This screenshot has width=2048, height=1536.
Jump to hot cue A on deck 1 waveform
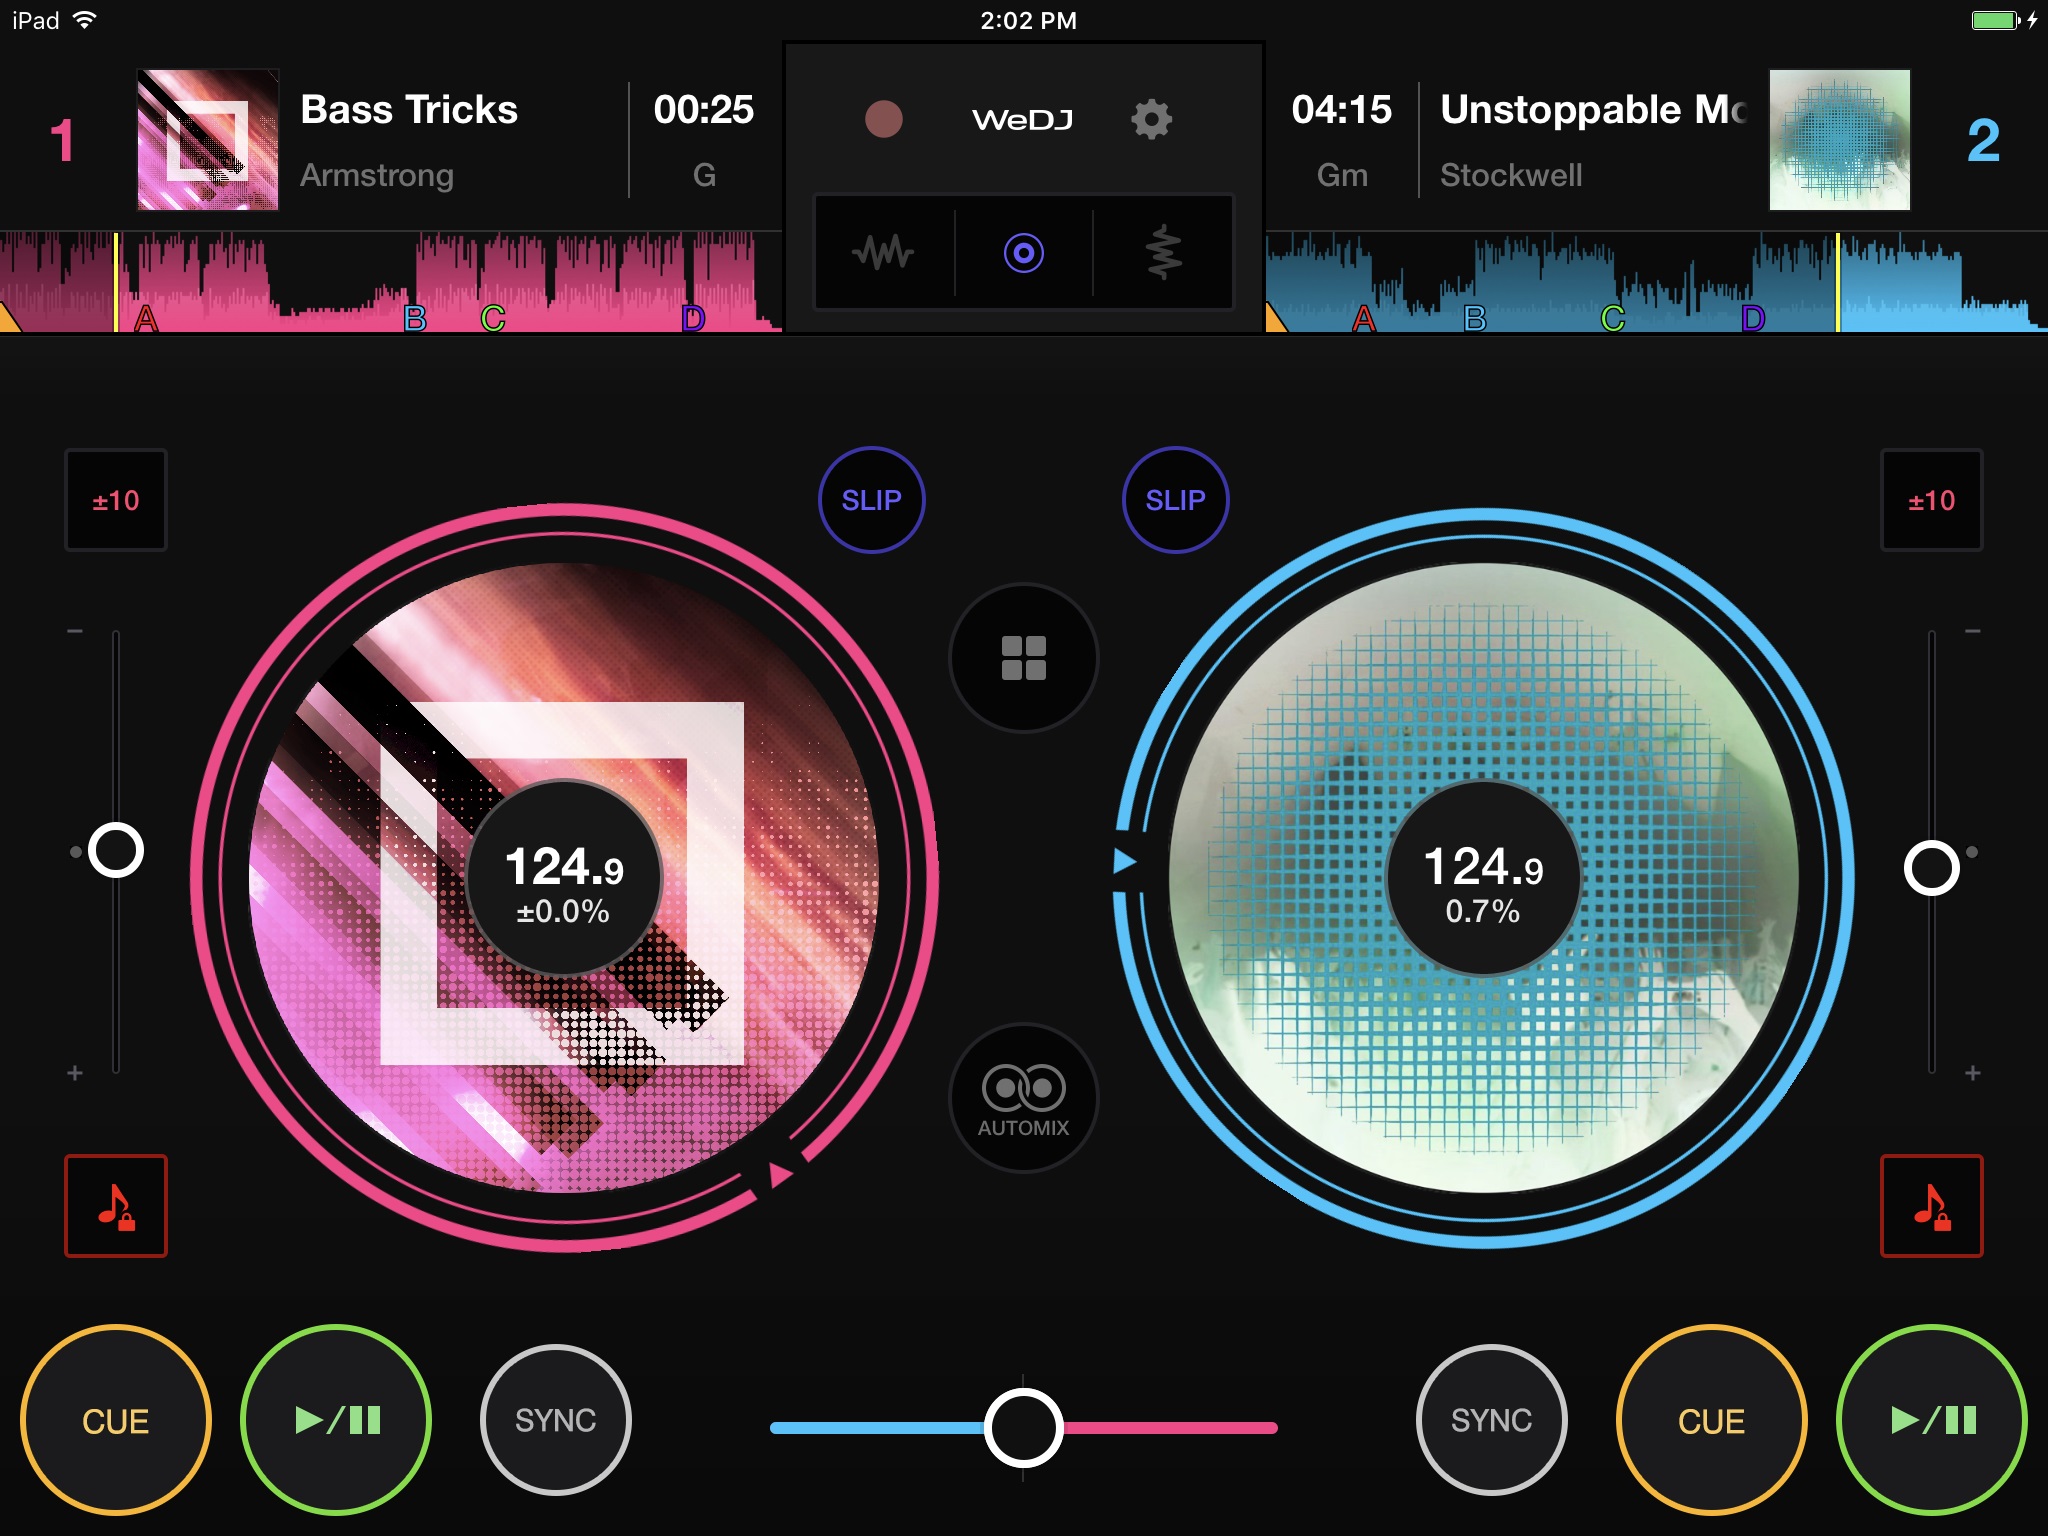146,318
